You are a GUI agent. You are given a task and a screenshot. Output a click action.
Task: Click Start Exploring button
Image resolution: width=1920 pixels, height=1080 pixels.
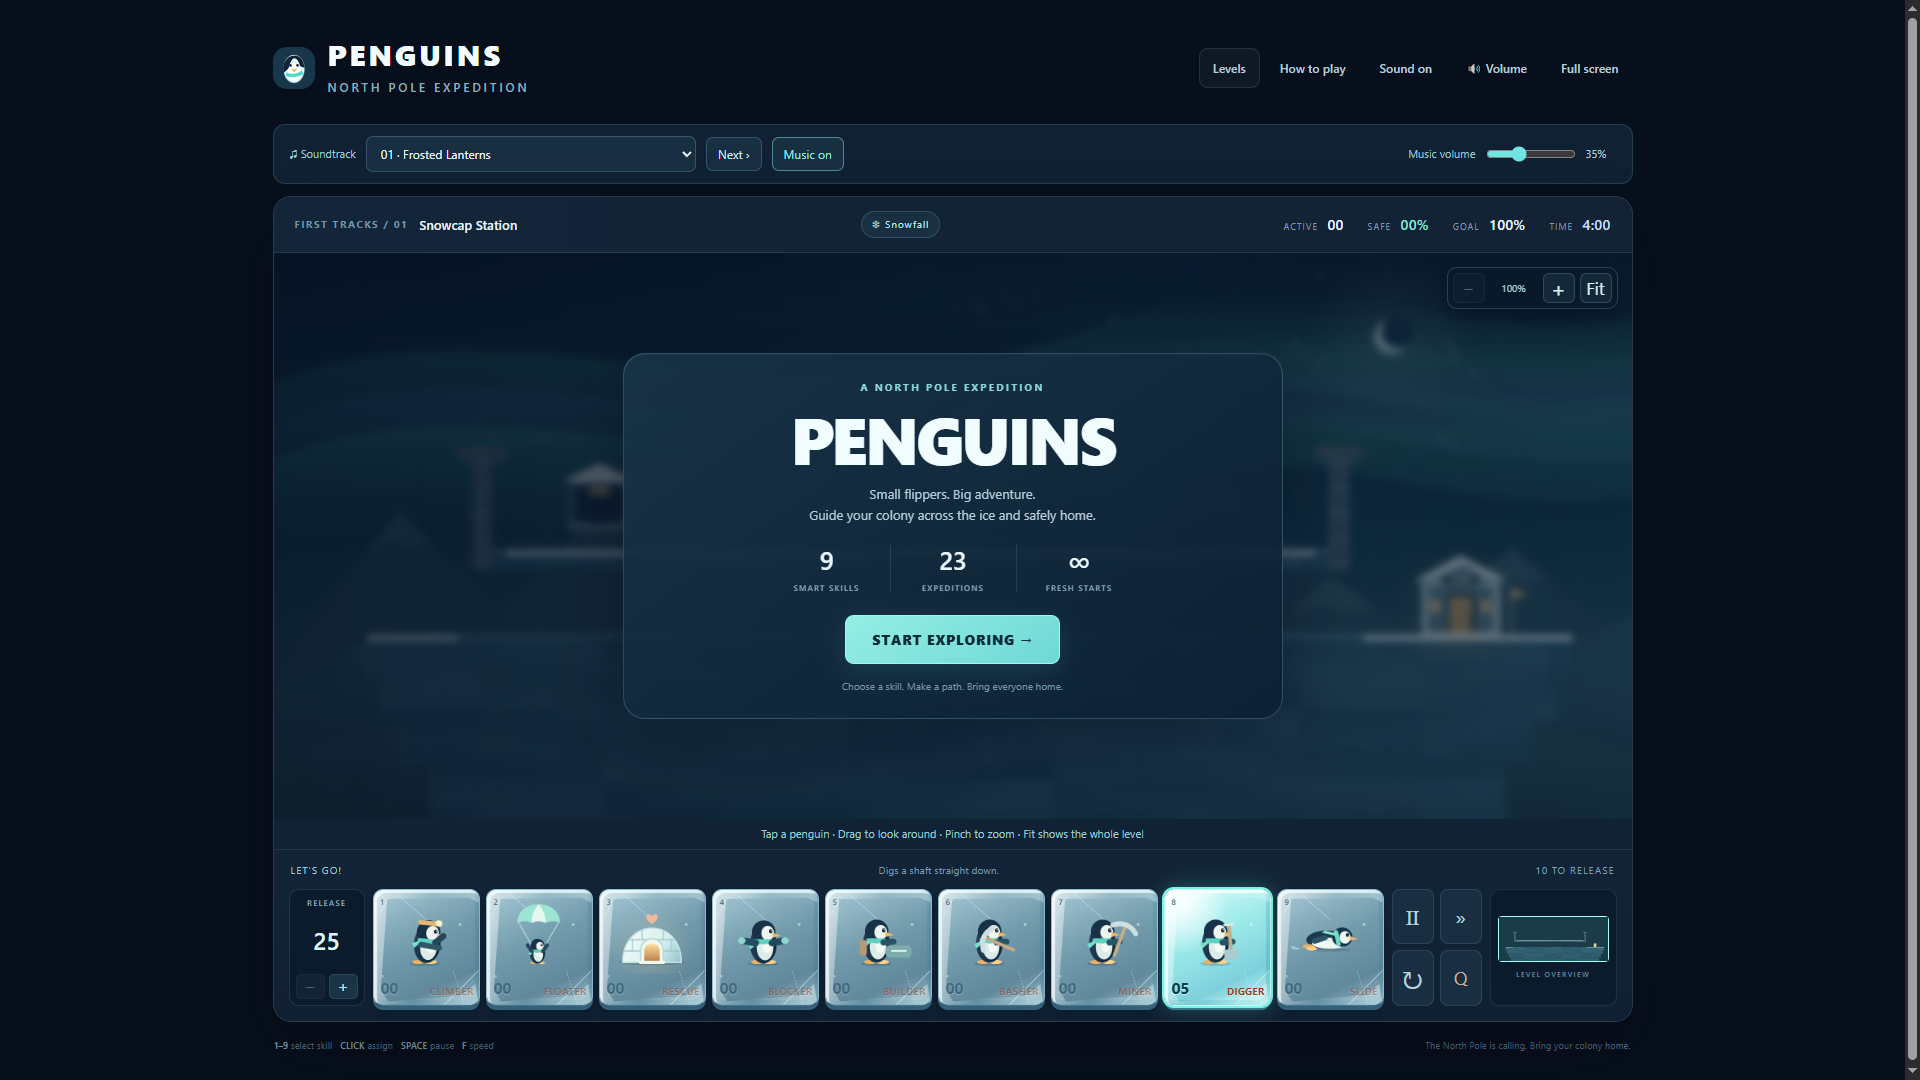(x=952, y=640)
